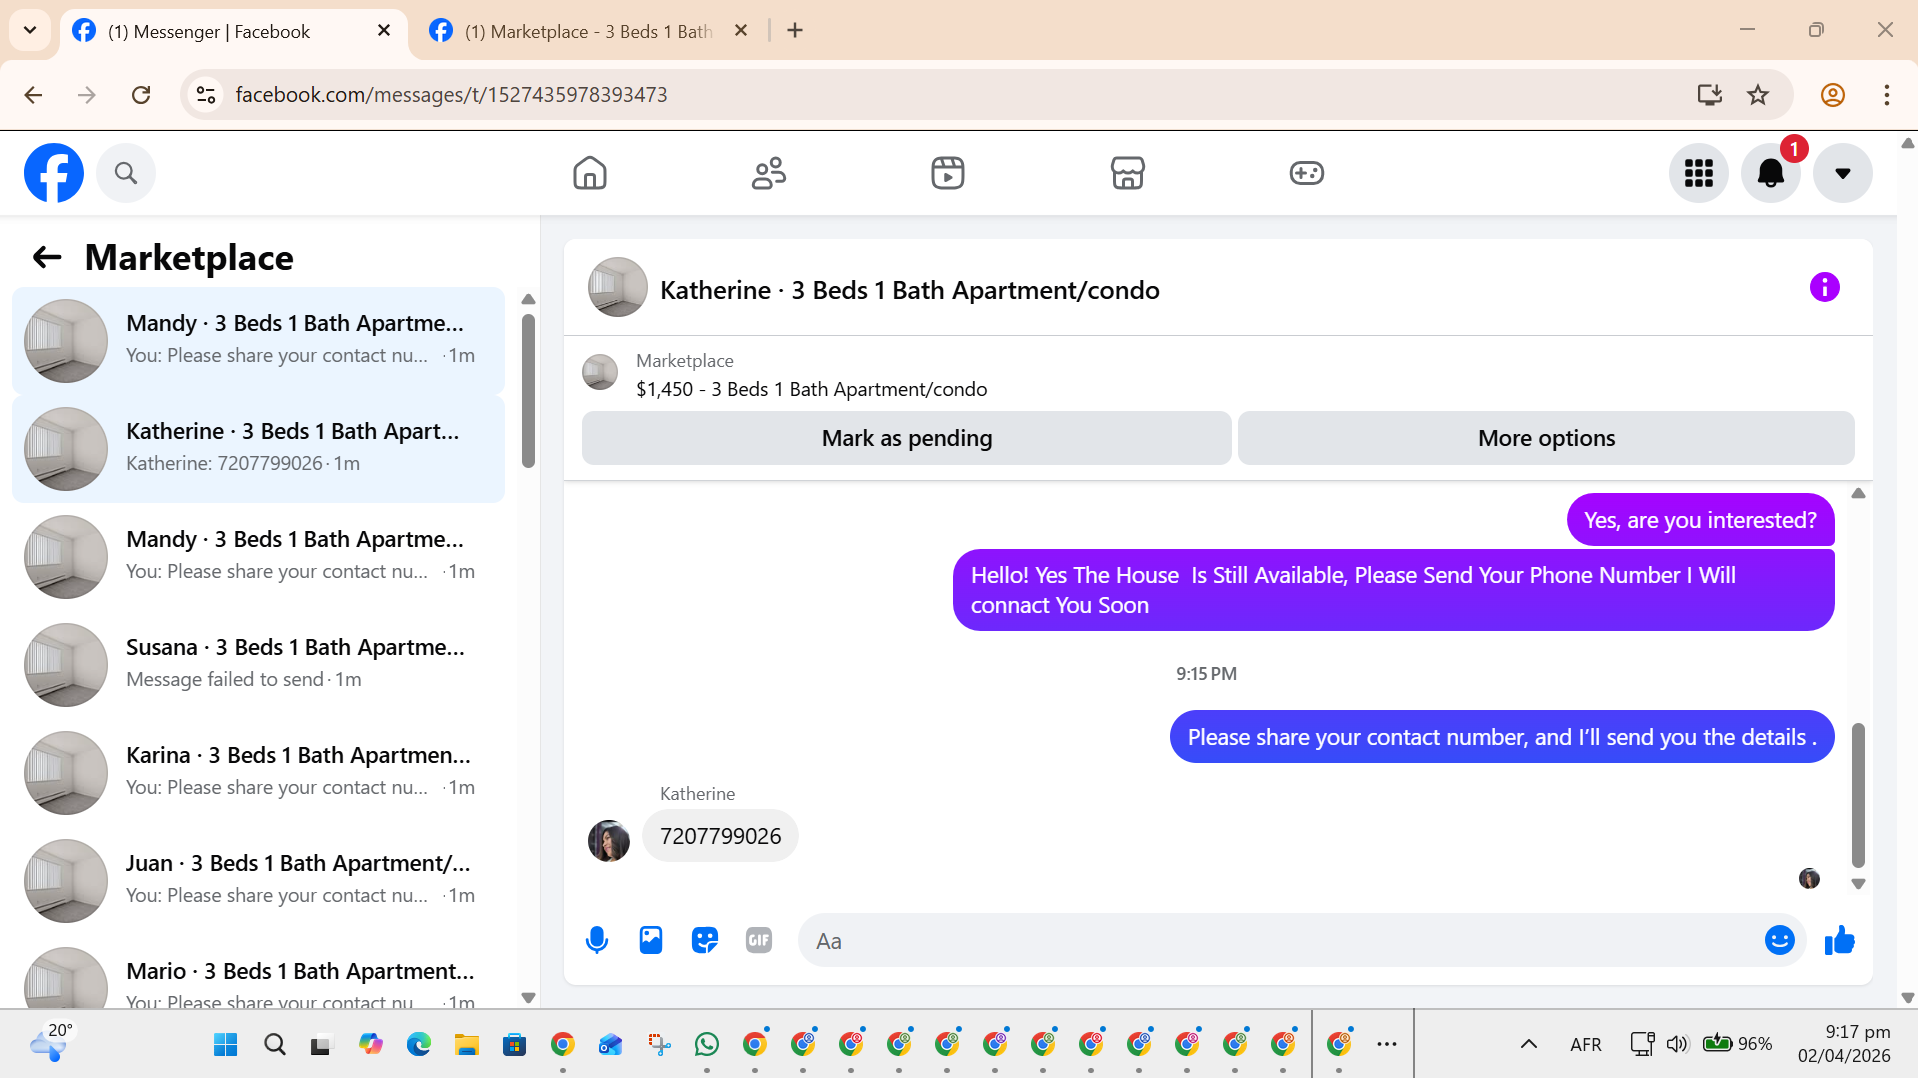Click Katherine's profile avatar beside message
The height and width of the screenshot is (1078, 1918).
coord(609,841)
